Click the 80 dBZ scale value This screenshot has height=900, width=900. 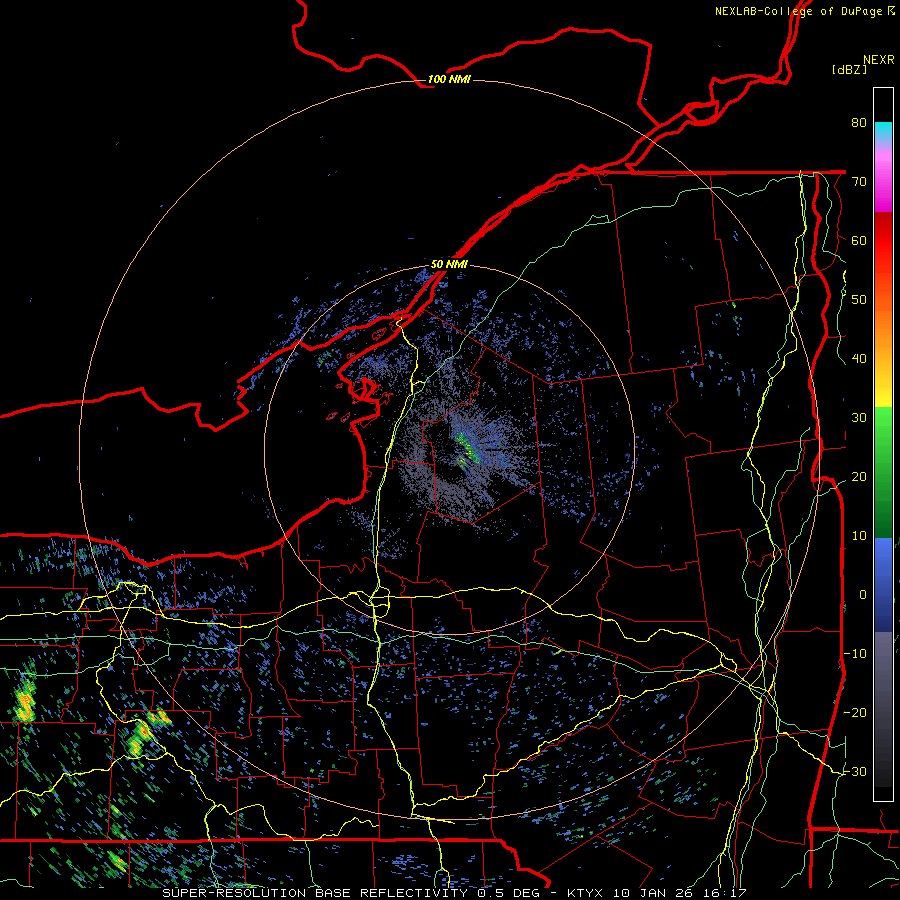click(x=859, y=122)
